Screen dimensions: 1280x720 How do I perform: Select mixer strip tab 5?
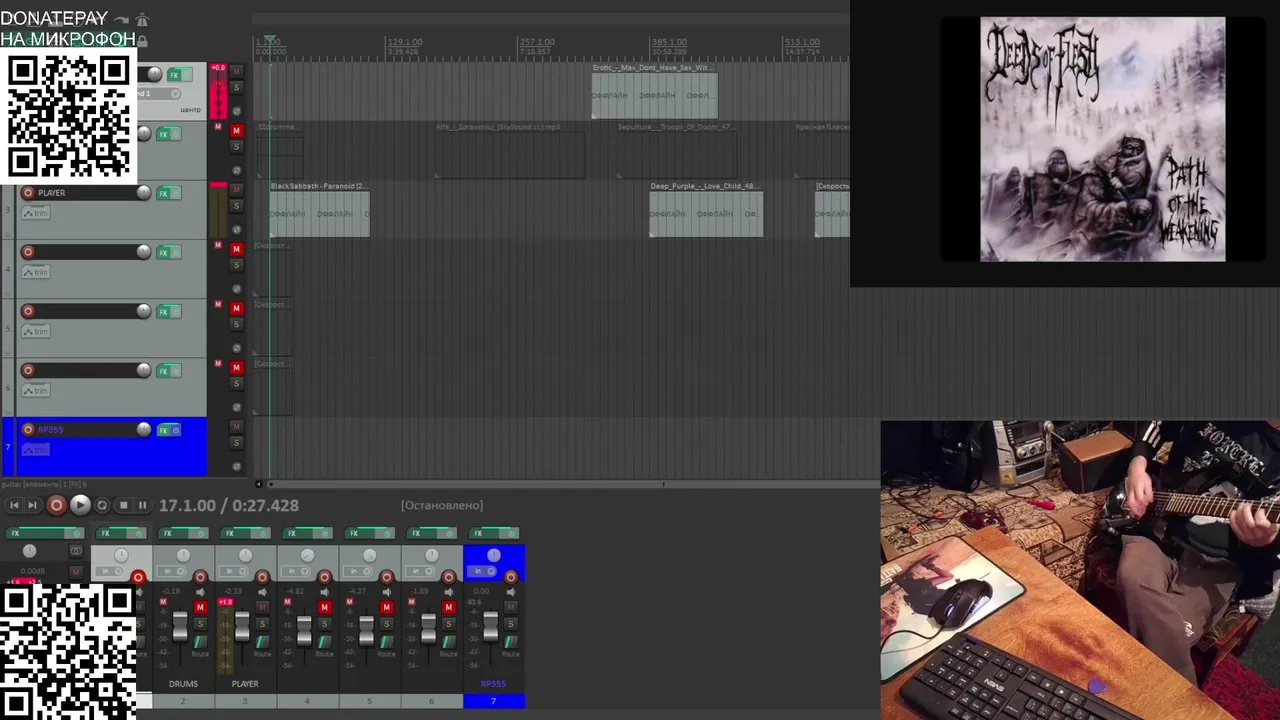[x=369, y=702]
